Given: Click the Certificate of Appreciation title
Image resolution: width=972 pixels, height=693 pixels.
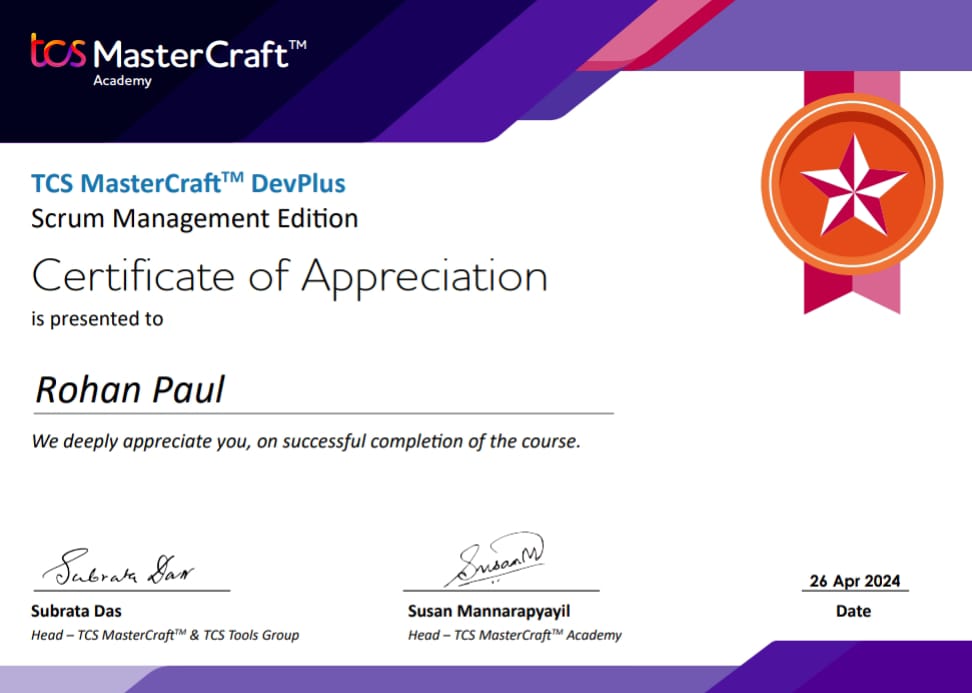Looking at the screenshot, I should pyautogui.click(x=289, y=277).
